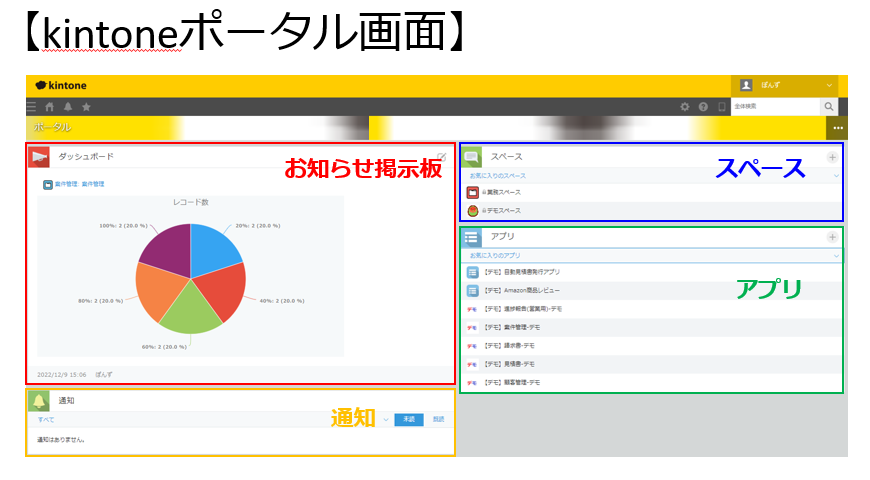Open help via the question mark icon

pos(703,107)
